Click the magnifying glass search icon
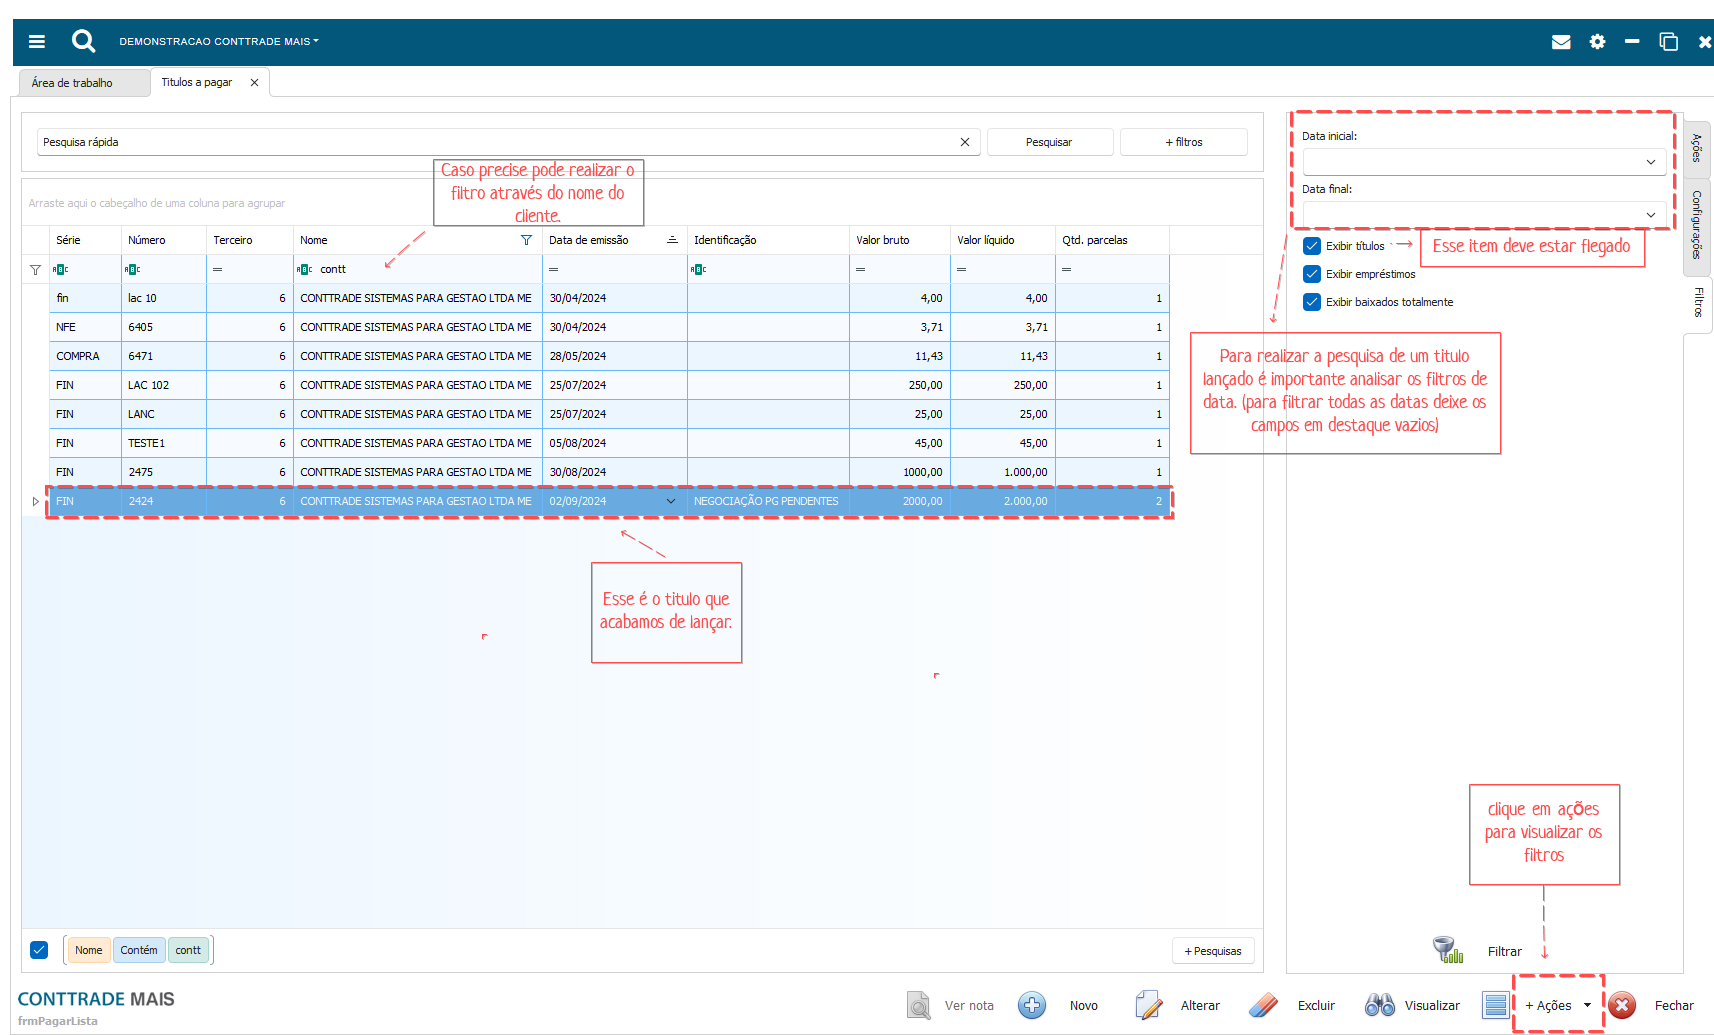The image size is (1714, 1035). 83,41
